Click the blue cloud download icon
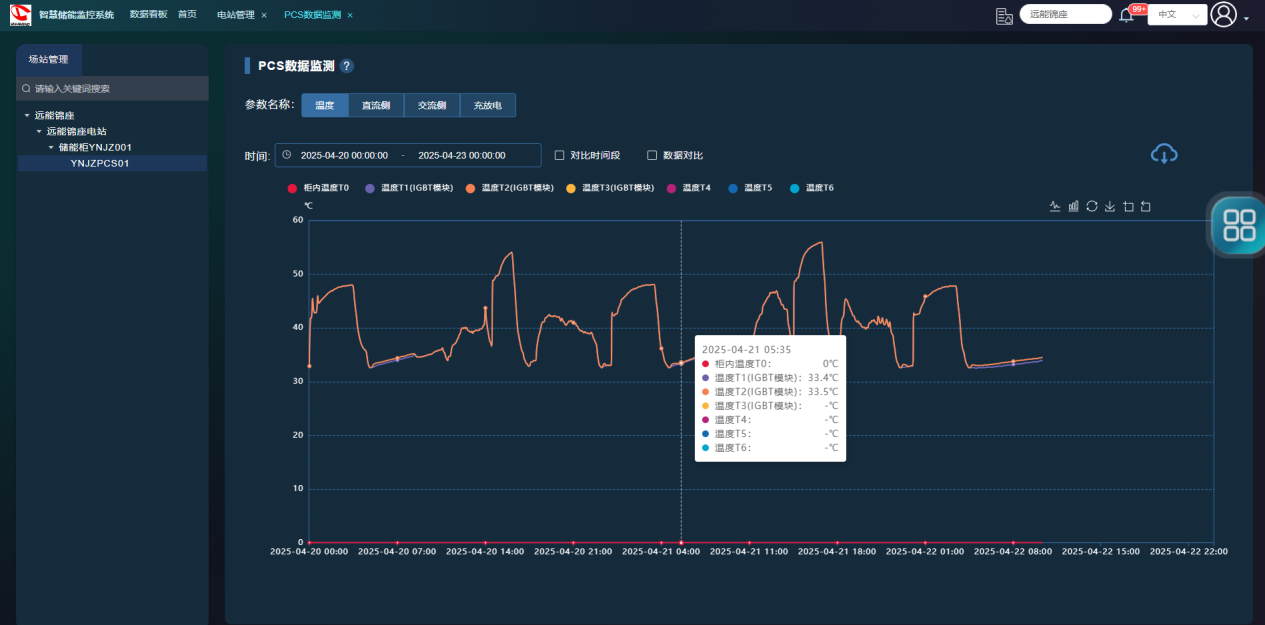 1164,154
